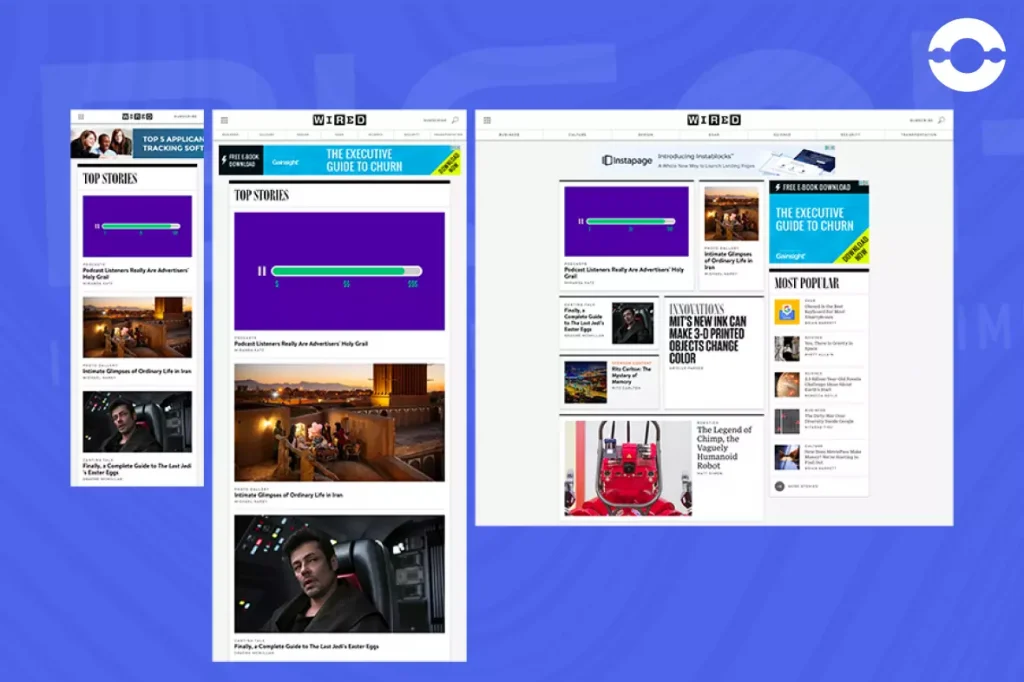Screen dimensions: 1024x682
Task: Open hamburger menu in tablet Wired view
Action: point(225,120)
